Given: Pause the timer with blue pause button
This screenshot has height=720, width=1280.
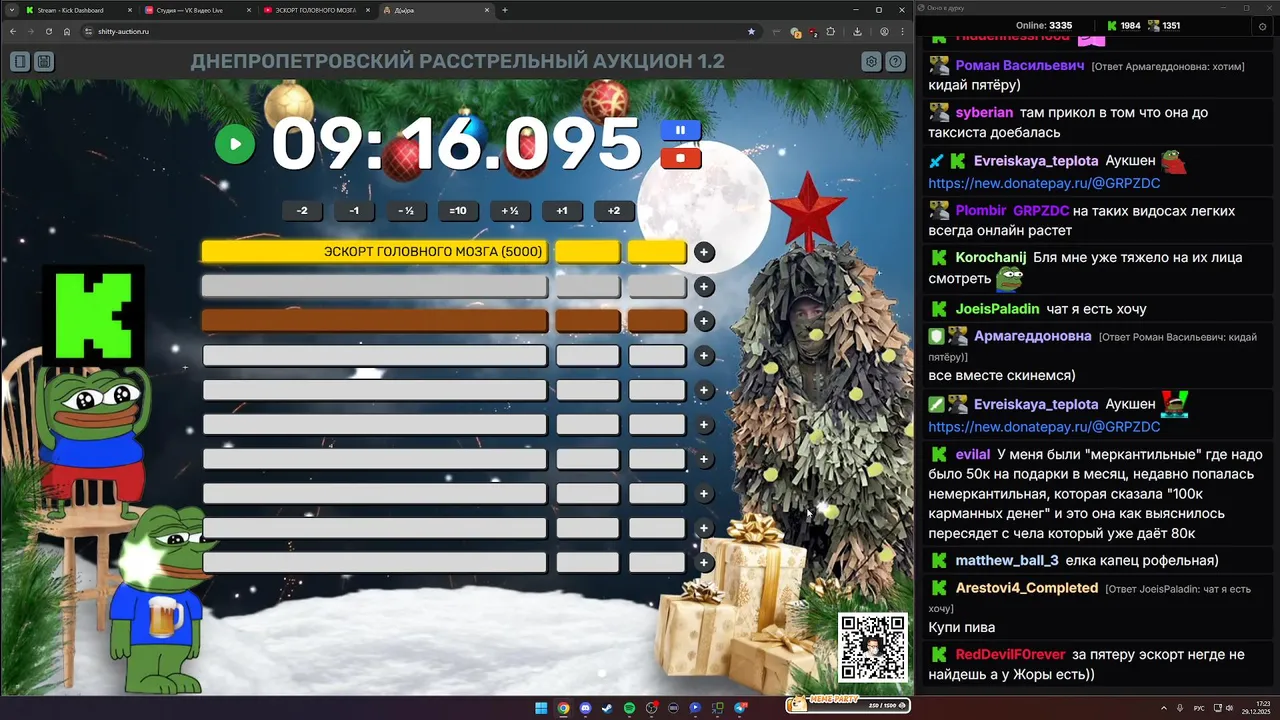Looking at the screenshot, I should [680, 130].
